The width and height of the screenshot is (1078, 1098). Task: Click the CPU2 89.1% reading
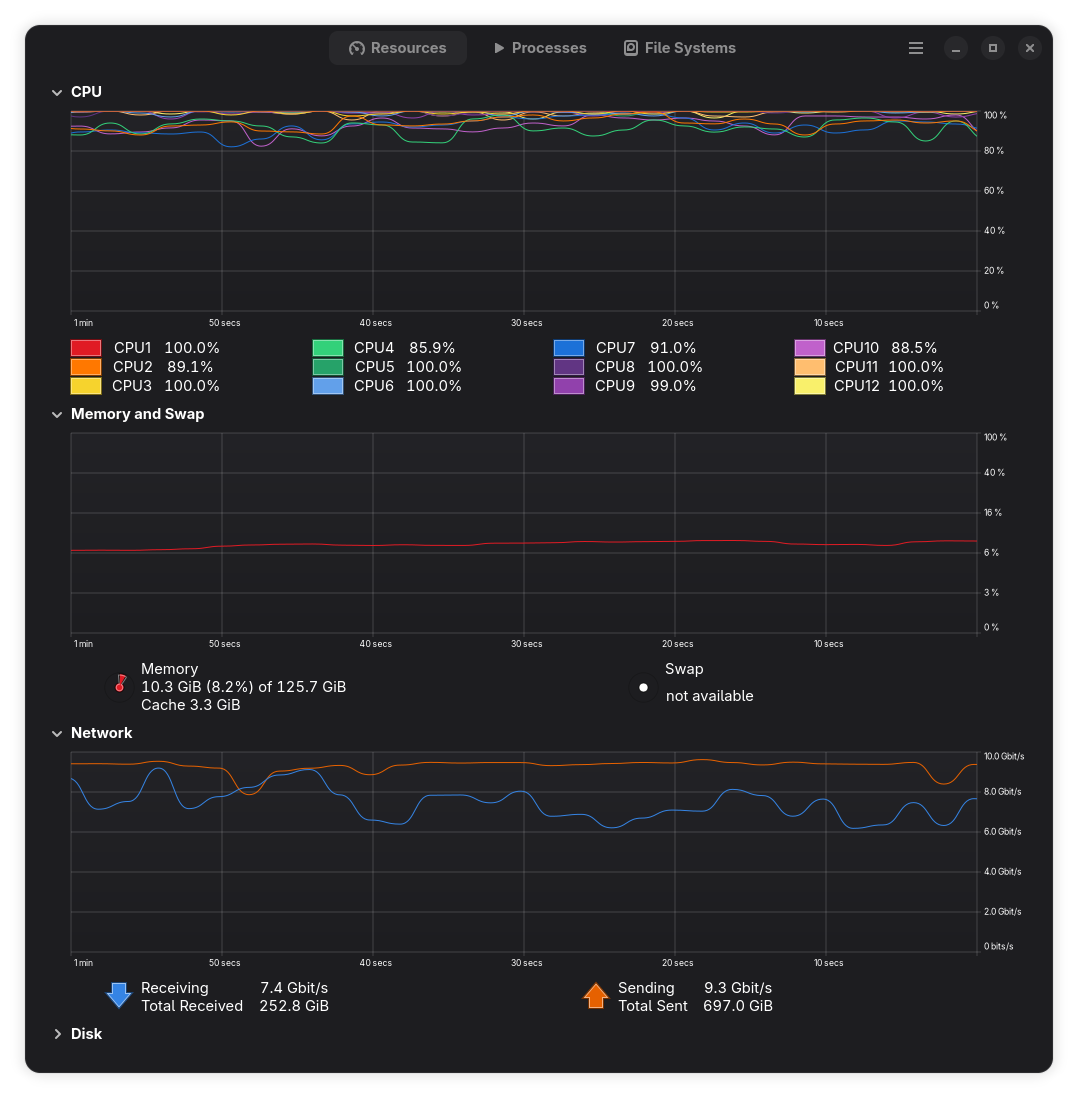[190, 367]
